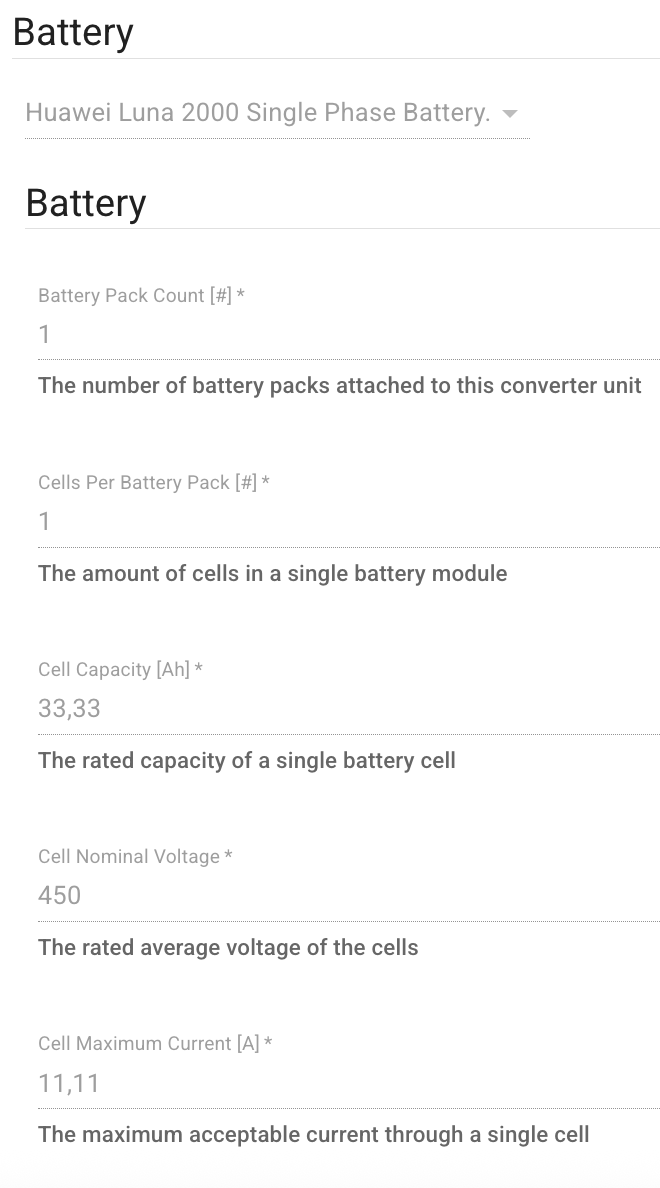Click the top Battery page heading
Image resolution: width=660 pixels, height=1188 pixels.
[x=73, y=32]
